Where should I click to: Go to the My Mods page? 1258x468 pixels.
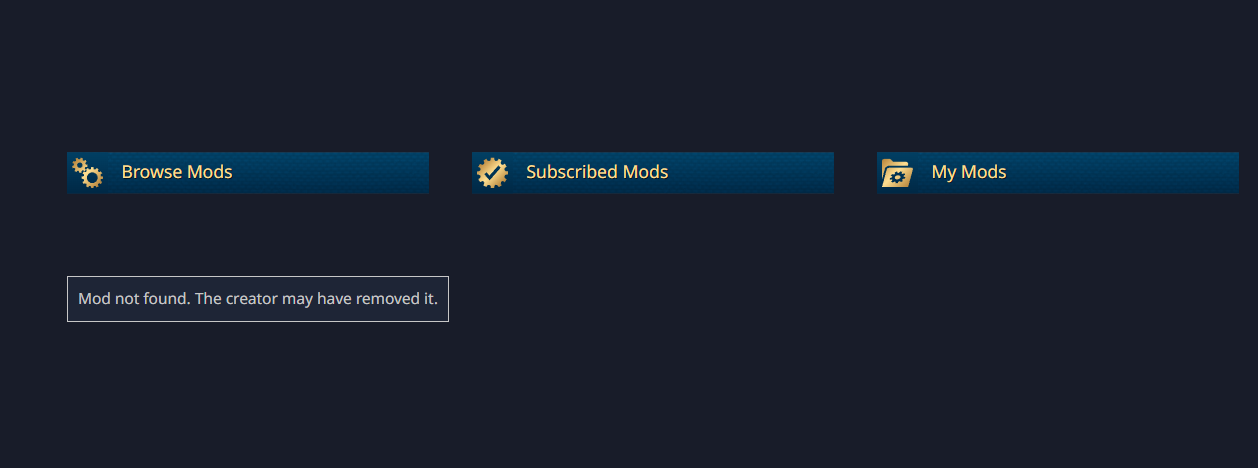tap(1058, 172)
